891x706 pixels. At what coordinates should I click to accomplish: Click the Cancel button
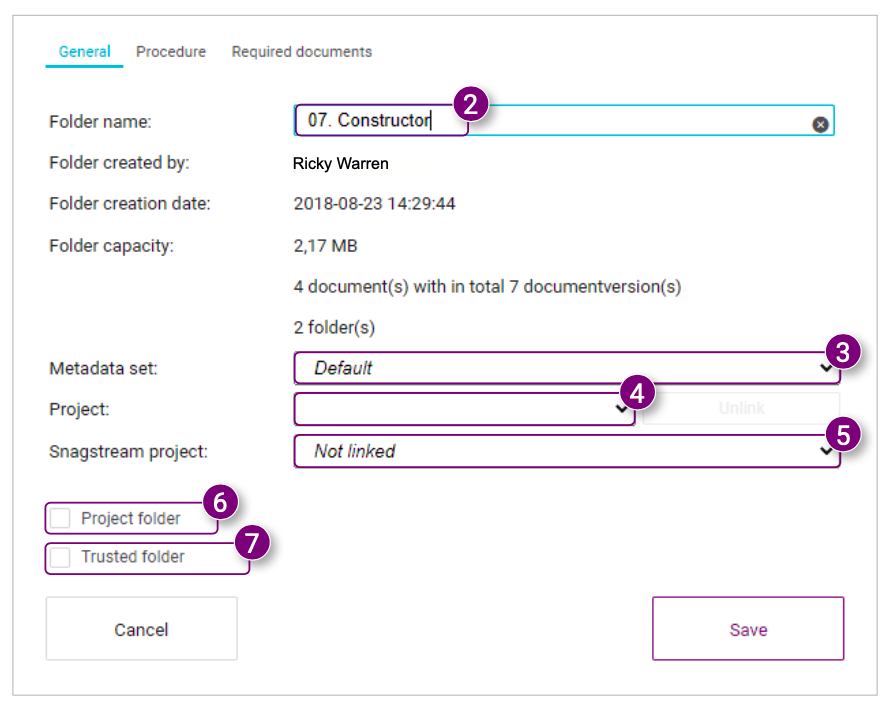click(141, 629)
